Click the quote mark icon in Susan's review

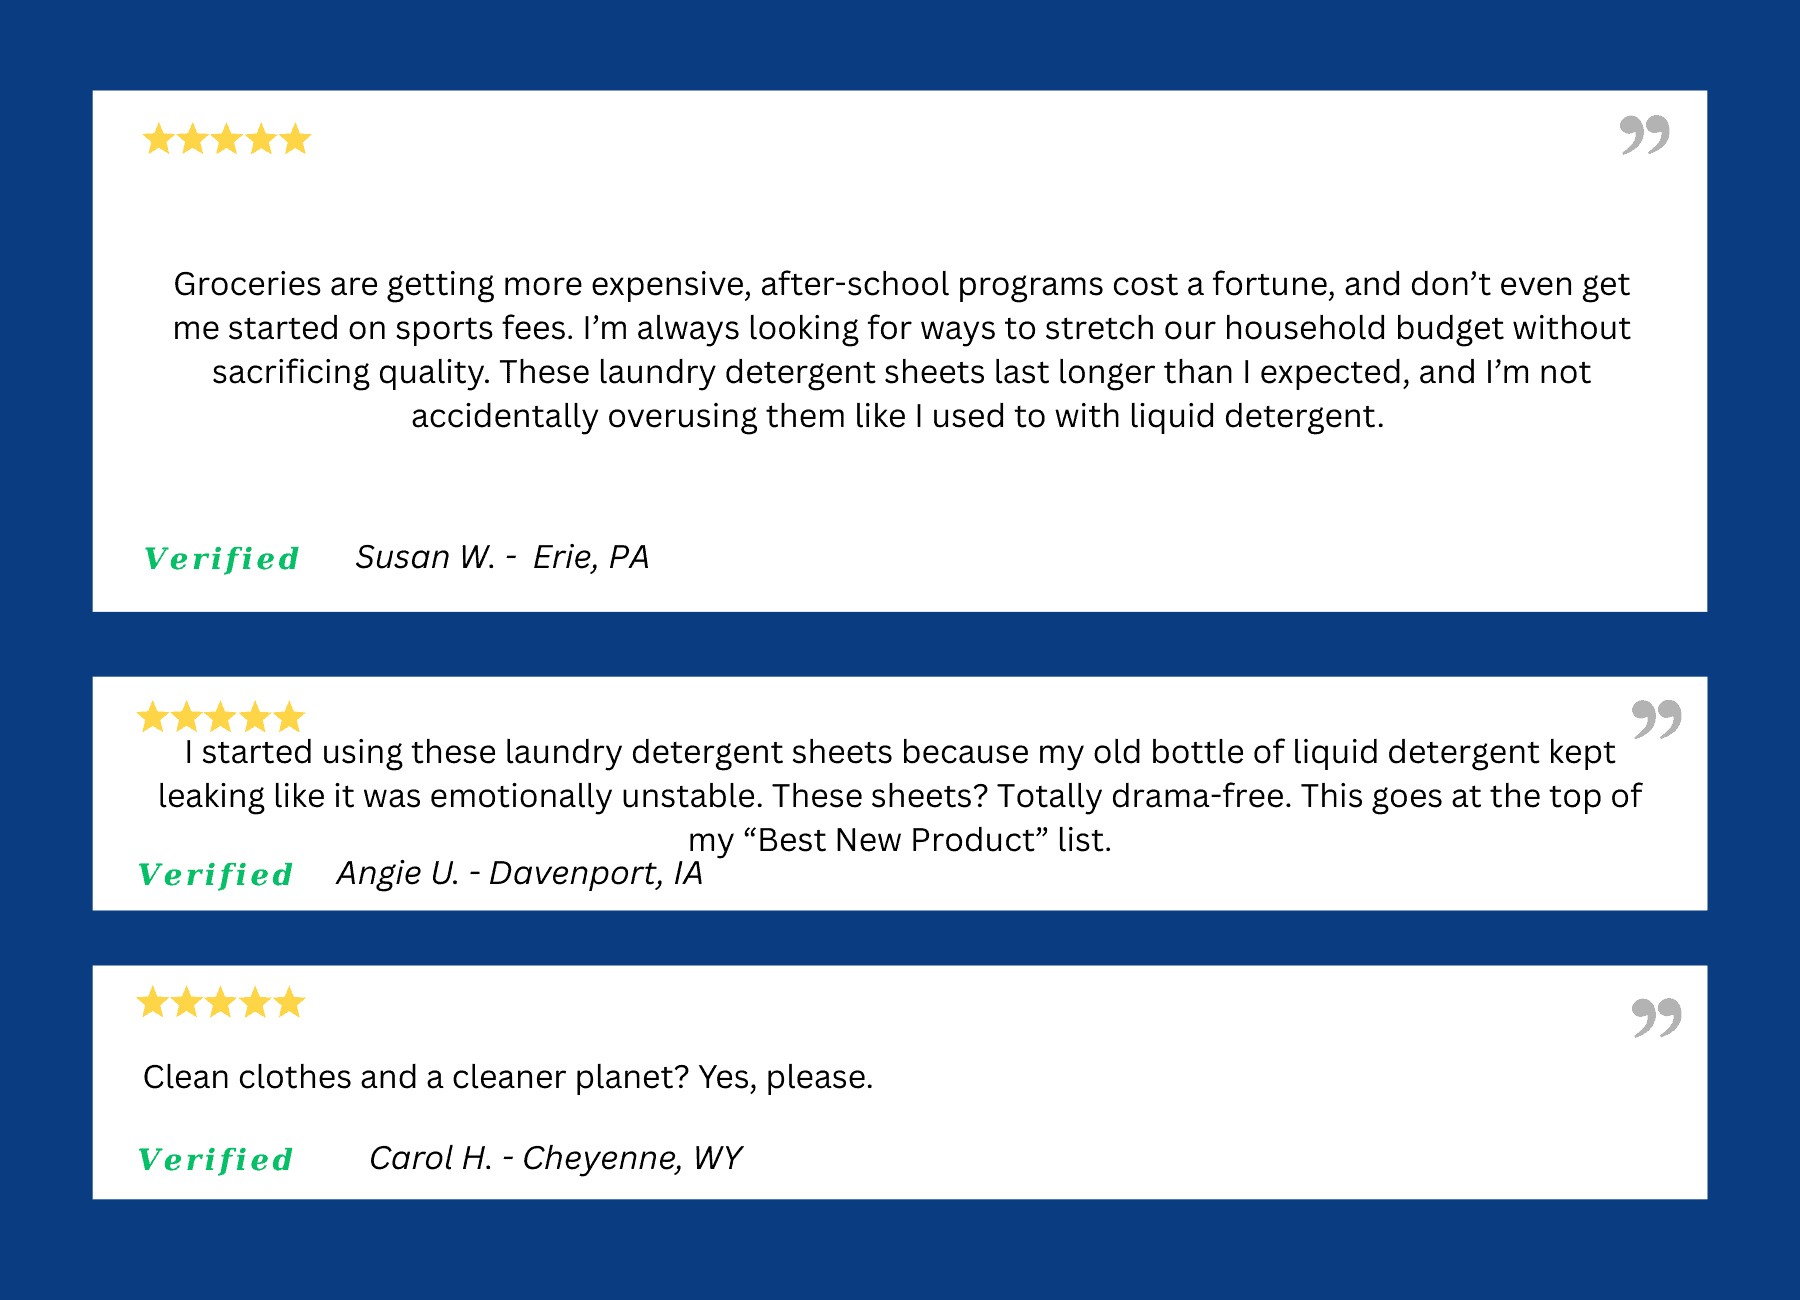click(1645, 135)
